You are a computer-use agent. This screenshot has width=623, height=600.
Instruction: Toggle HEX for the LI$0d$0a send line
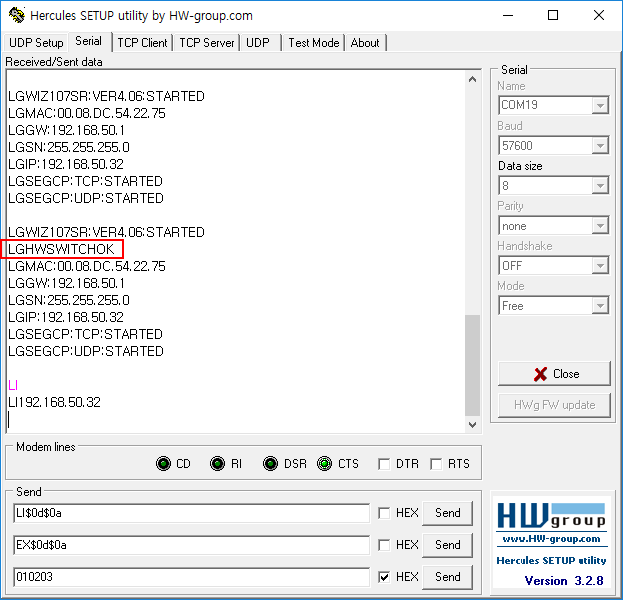tap(384, 513)
